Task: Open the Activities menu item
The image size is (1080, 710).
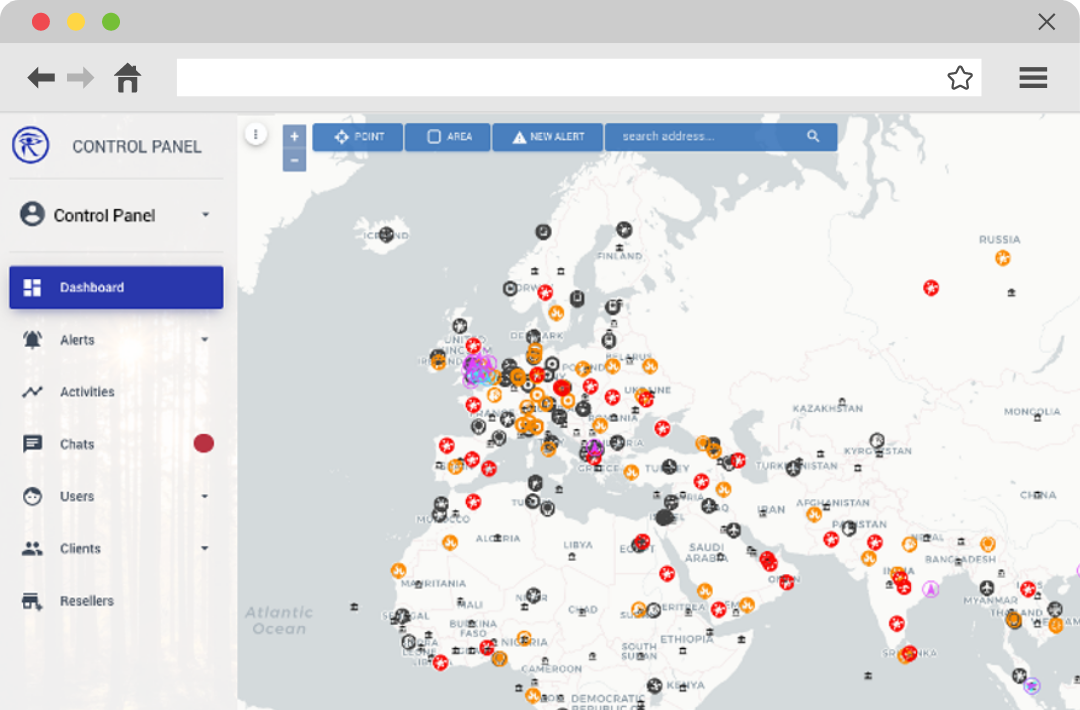Action: 87,392
